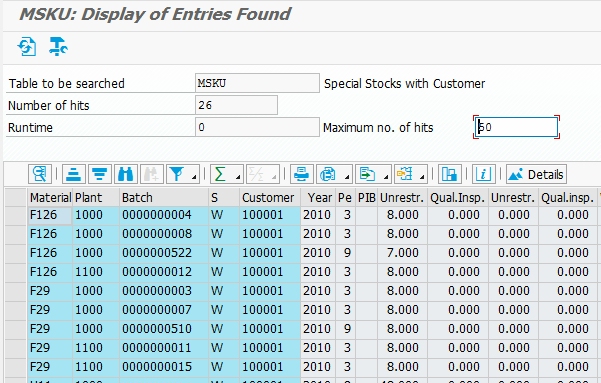Select the Year column header

(318, 197)
